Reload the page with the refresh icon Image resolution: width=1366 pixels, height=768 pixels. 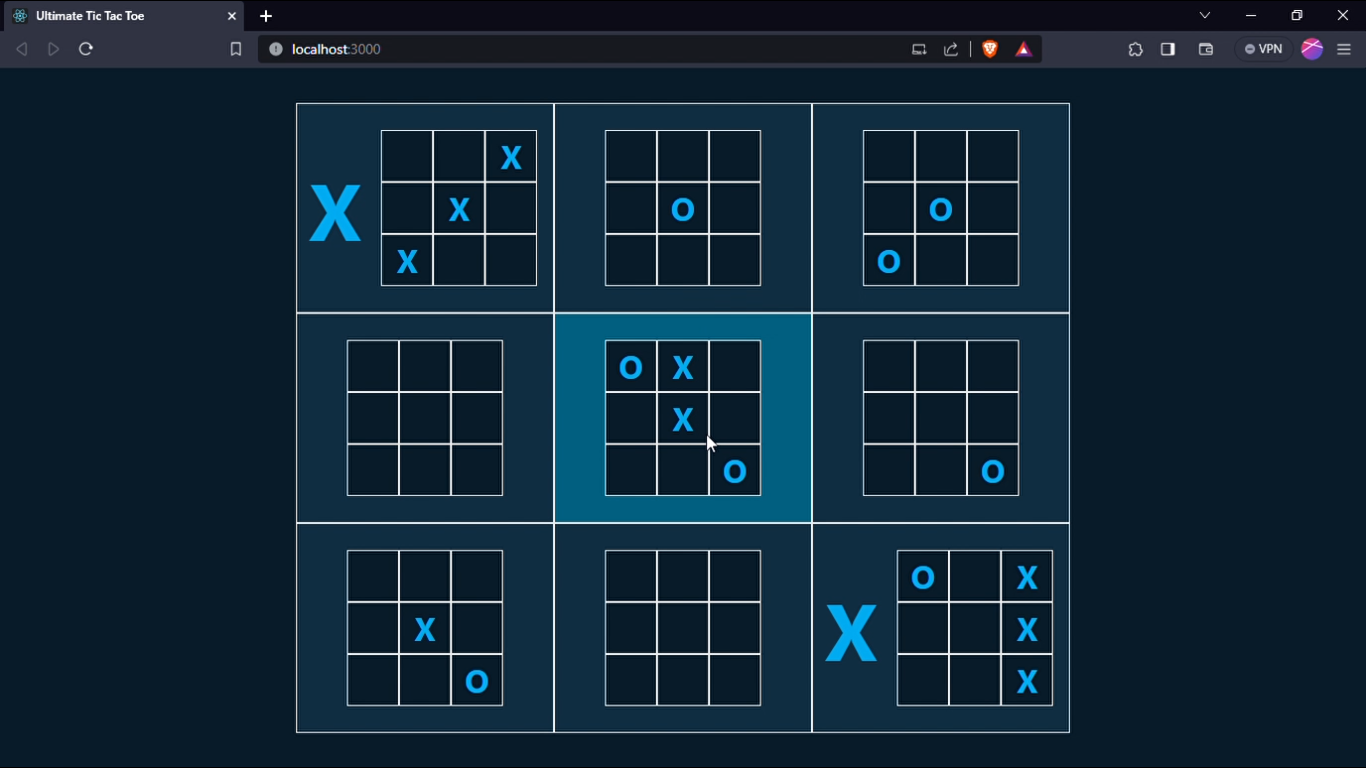(x=86, y=49)
